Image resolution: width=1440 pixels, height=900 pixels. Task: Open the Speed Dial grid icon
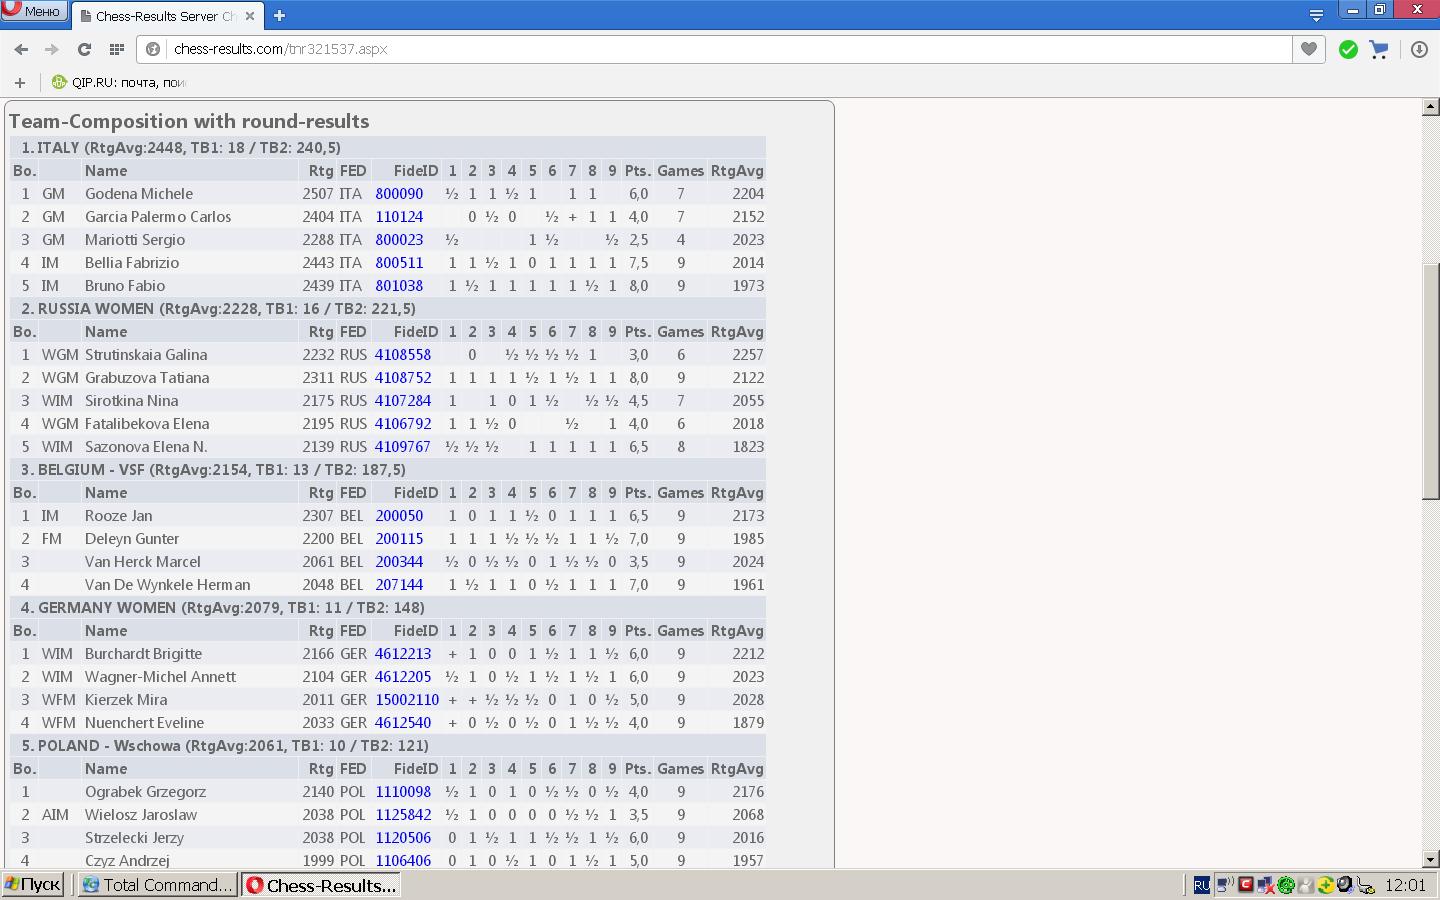click(117, 49)
